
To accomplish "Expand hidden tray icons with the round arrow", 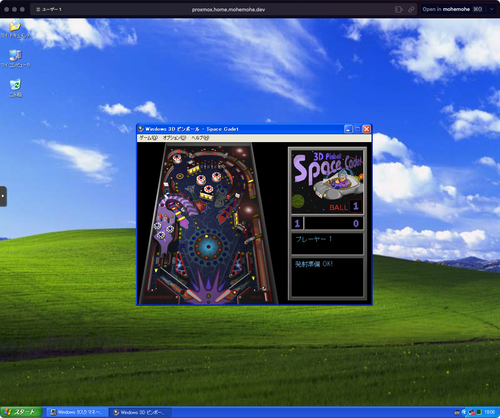I will (x=464, y=412).
